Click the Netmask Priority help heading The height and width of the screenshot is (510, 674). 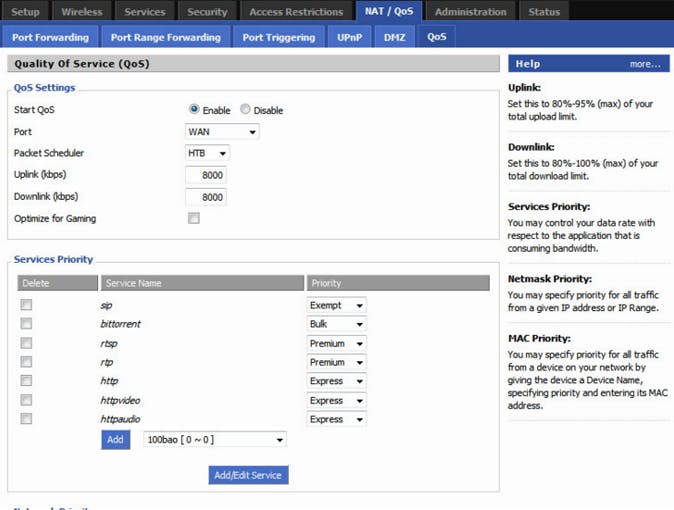coord(550,279)
